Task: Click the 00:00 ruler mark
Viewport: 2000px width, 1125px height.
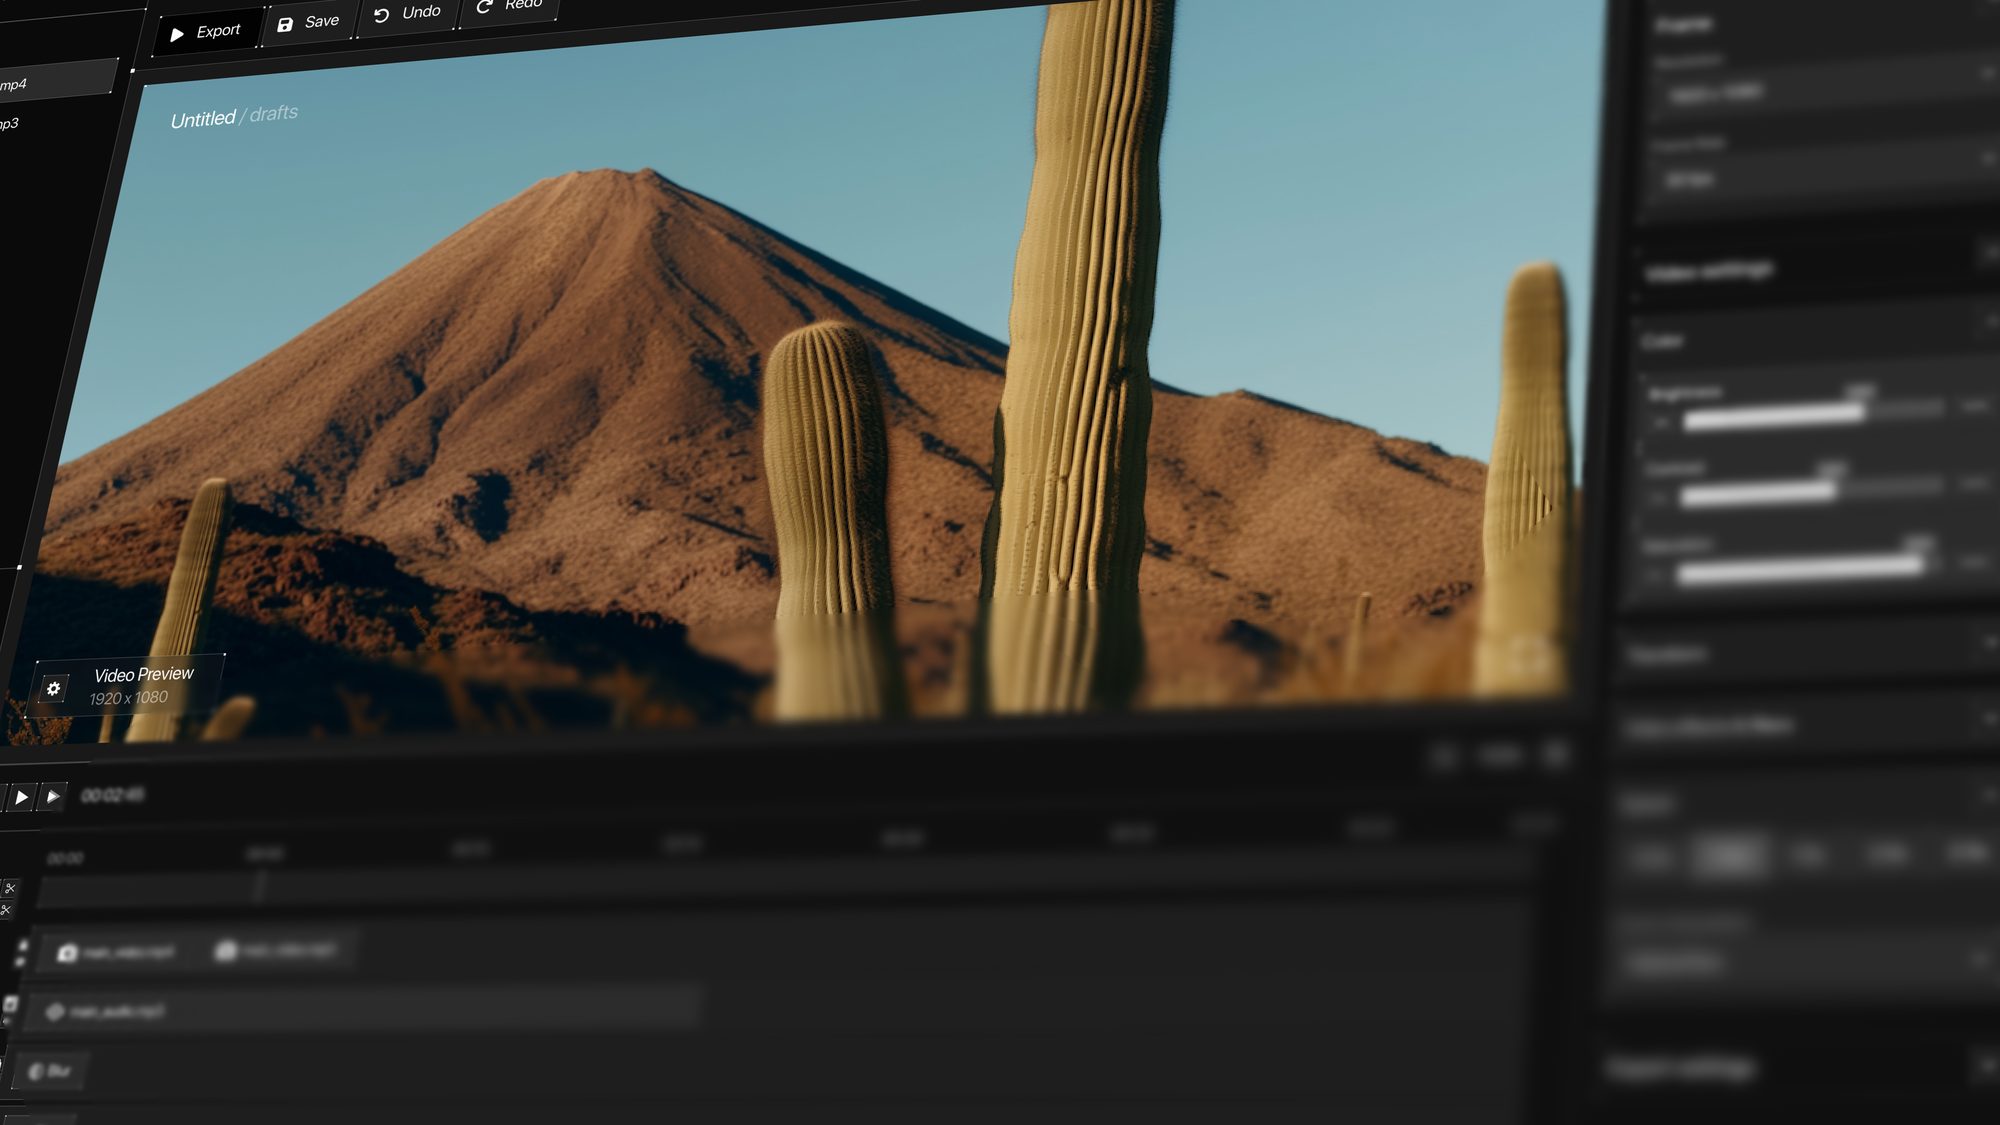Action: point(65,858)
